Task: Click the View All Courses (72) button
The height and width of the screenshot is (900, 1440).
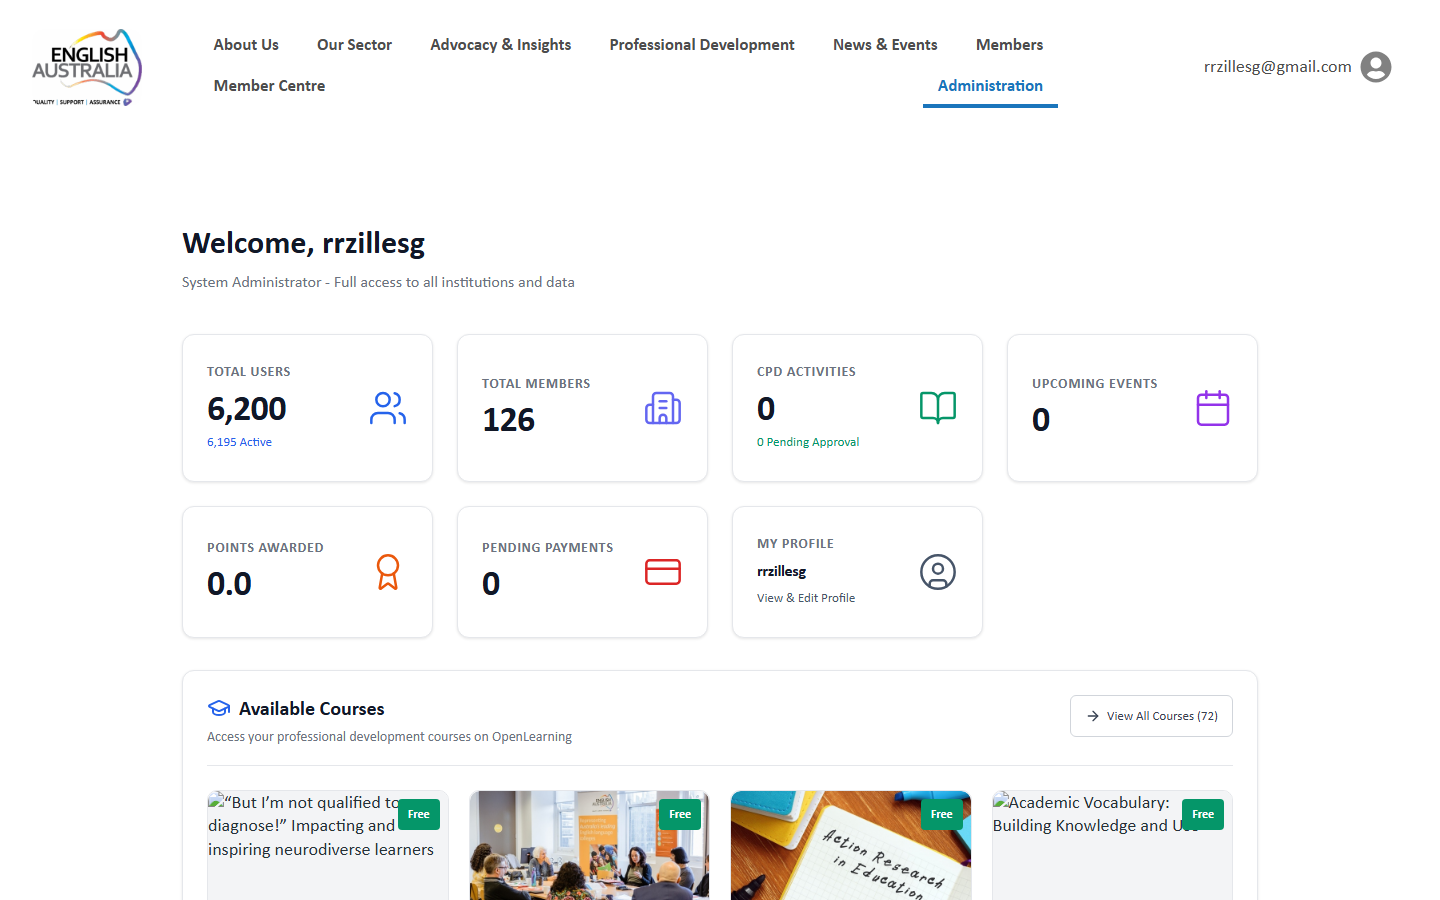Action: (x=1151, y=716)
